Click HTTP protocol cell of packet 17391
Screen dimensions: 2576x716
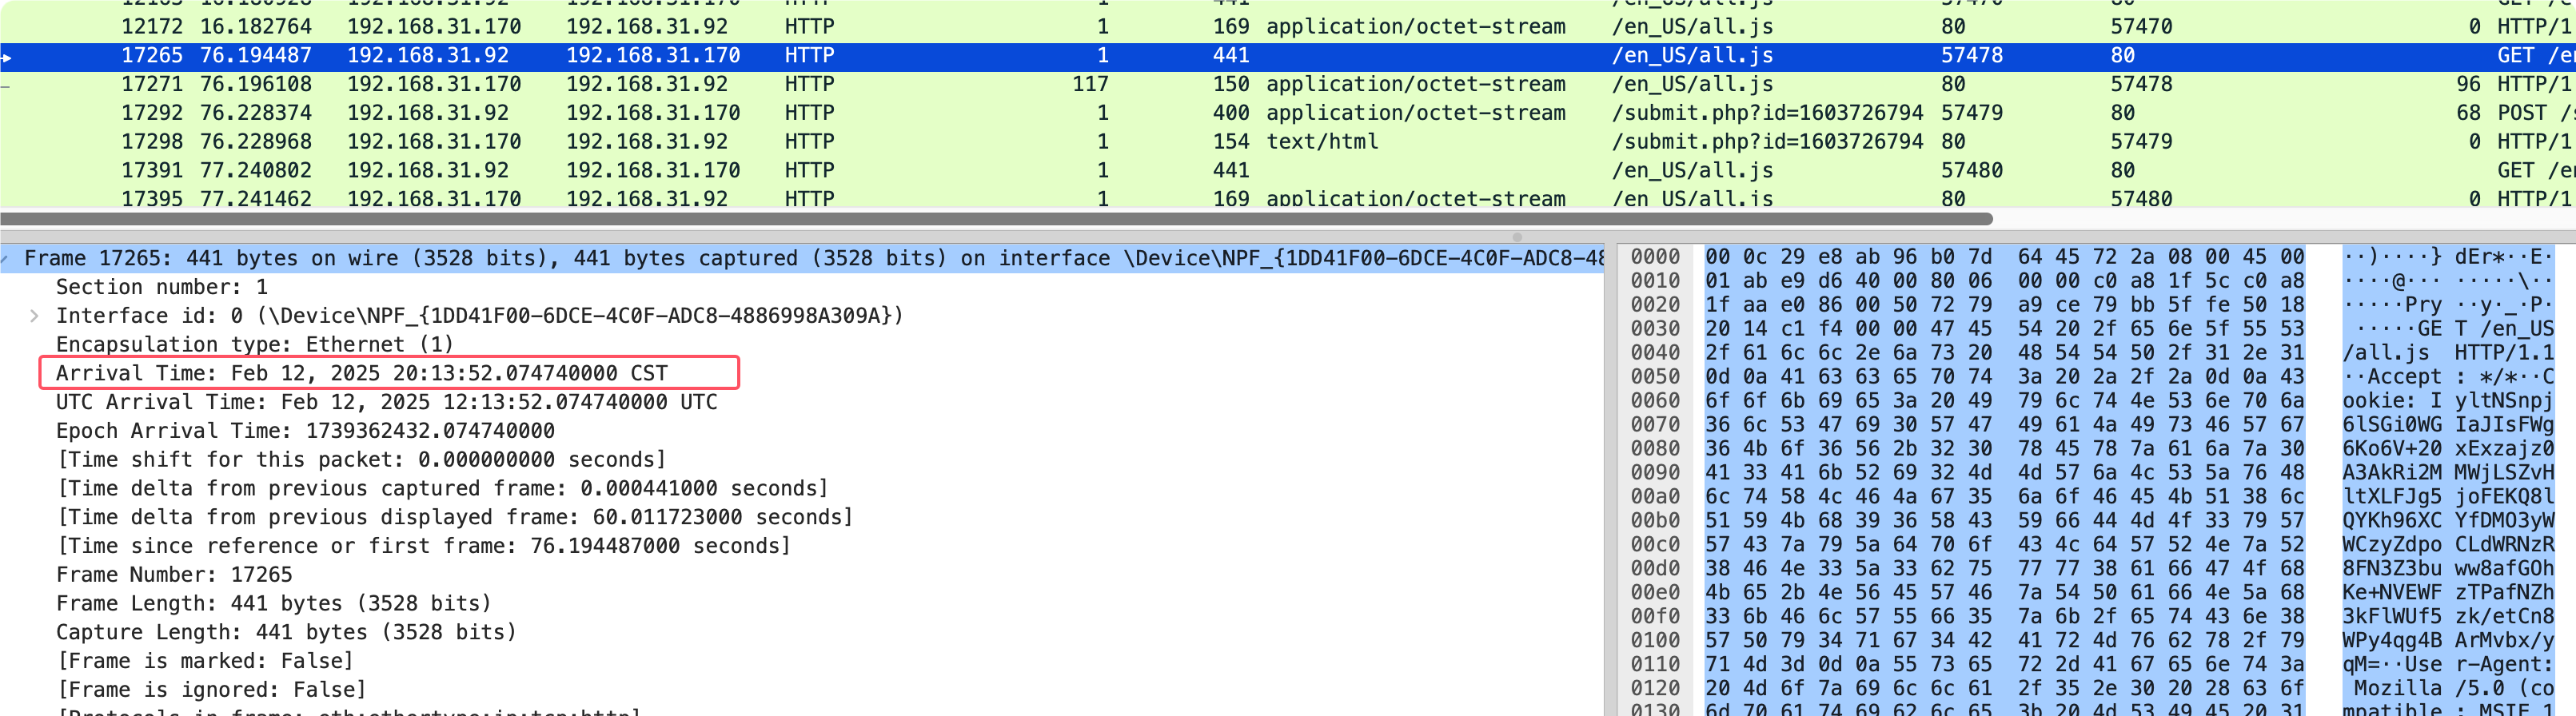click(809, 172)
